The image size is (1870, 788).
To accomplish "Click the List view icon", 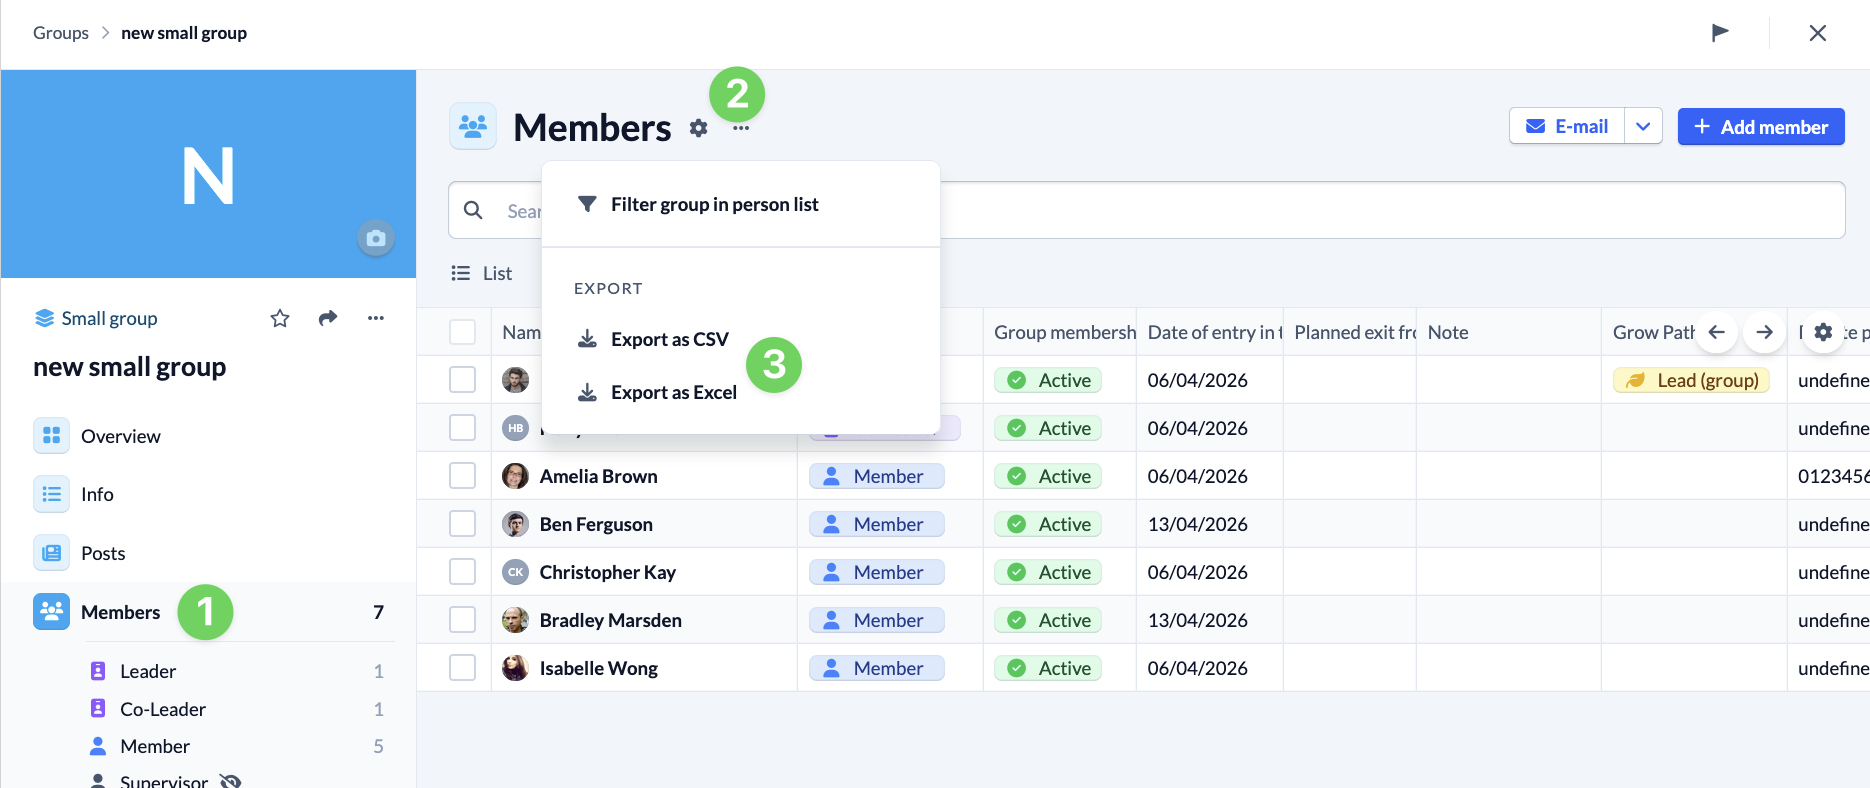I will [461, 273].
